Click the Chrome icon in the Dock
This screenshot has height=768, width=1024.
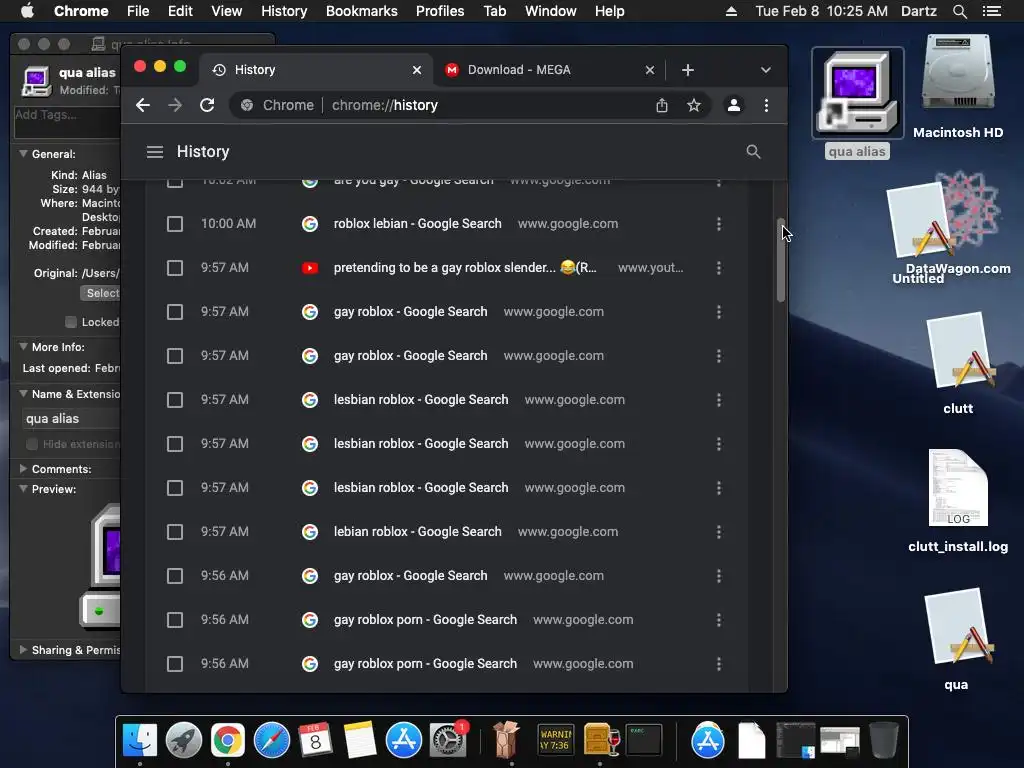227,740
